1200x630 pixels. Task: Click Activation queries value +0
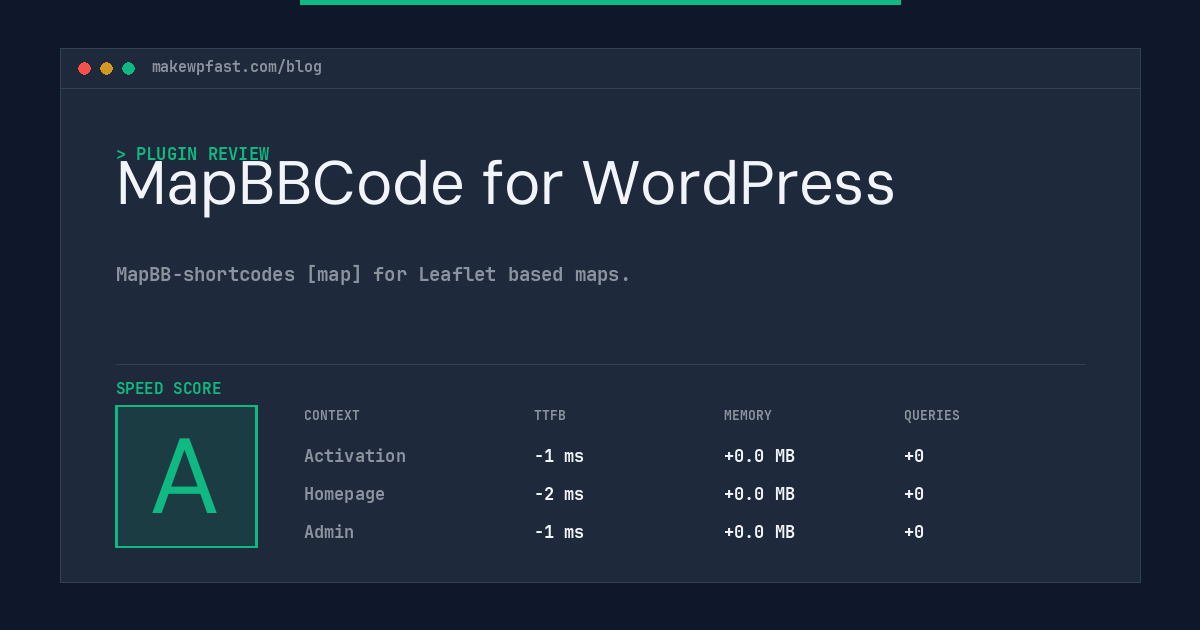914,456
